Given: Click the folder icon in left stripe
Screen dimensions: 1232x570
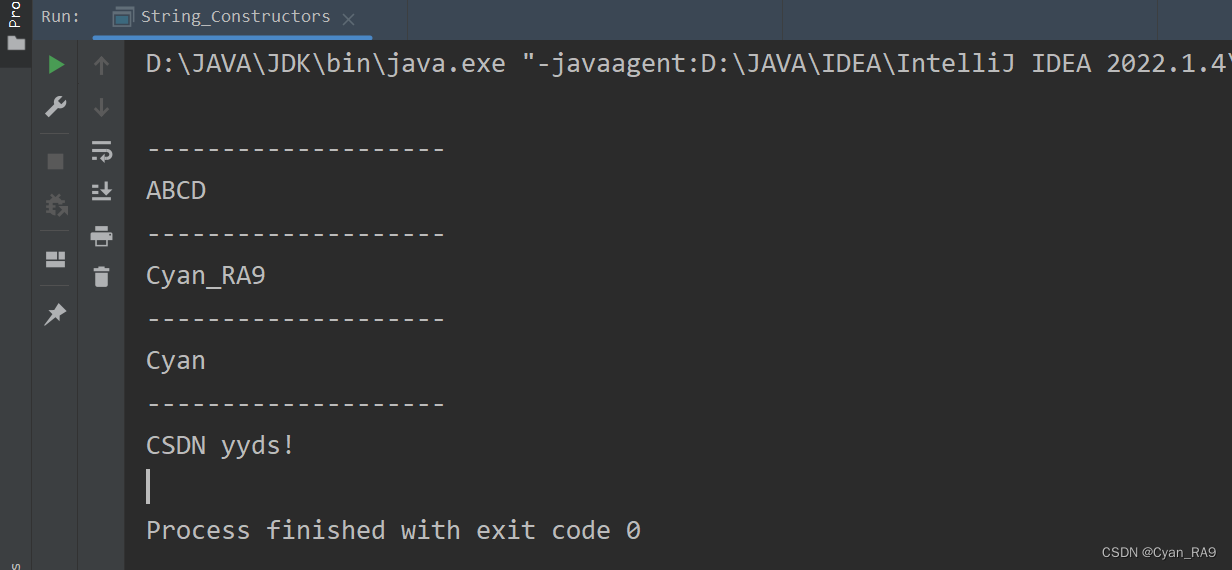Looking at the screenshot, I should click(x=16, y=43).
